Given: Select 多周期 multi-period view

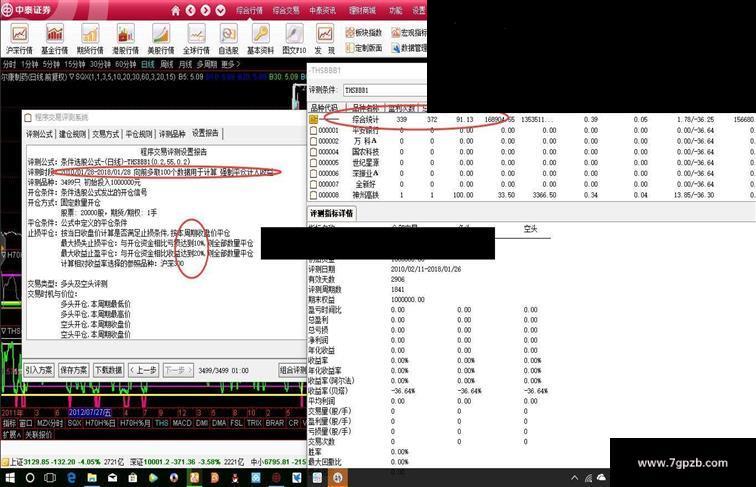Looking at the screenshot, I should tap(206, 64).
